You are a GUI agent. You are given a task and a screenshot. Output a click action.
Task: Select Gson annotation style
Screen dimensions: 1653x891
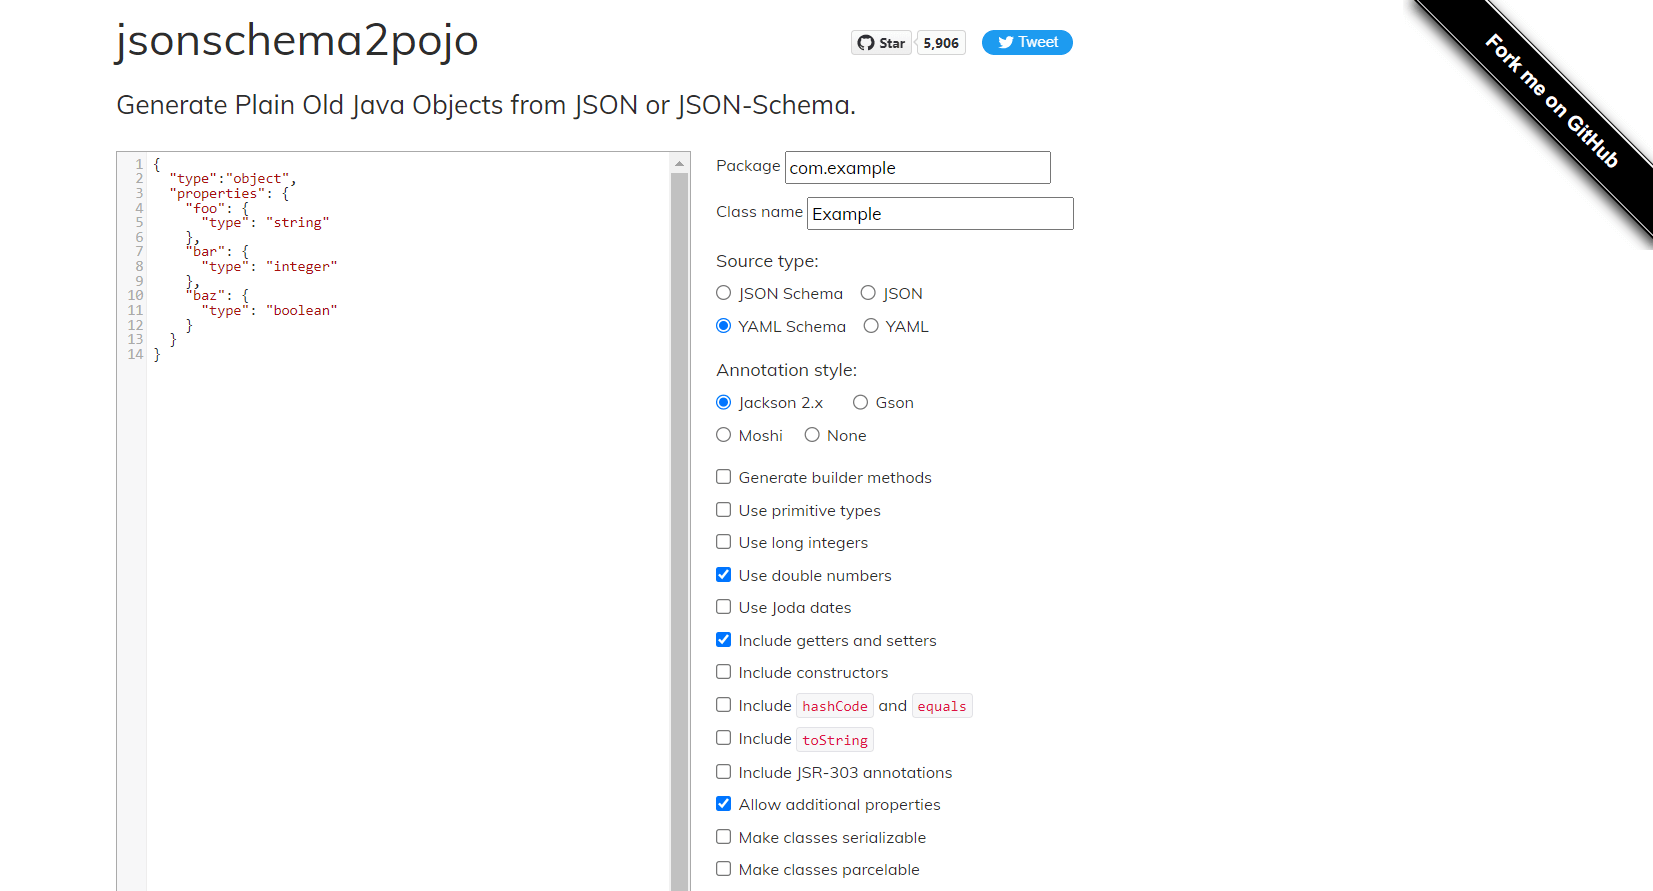pos(860,402)
